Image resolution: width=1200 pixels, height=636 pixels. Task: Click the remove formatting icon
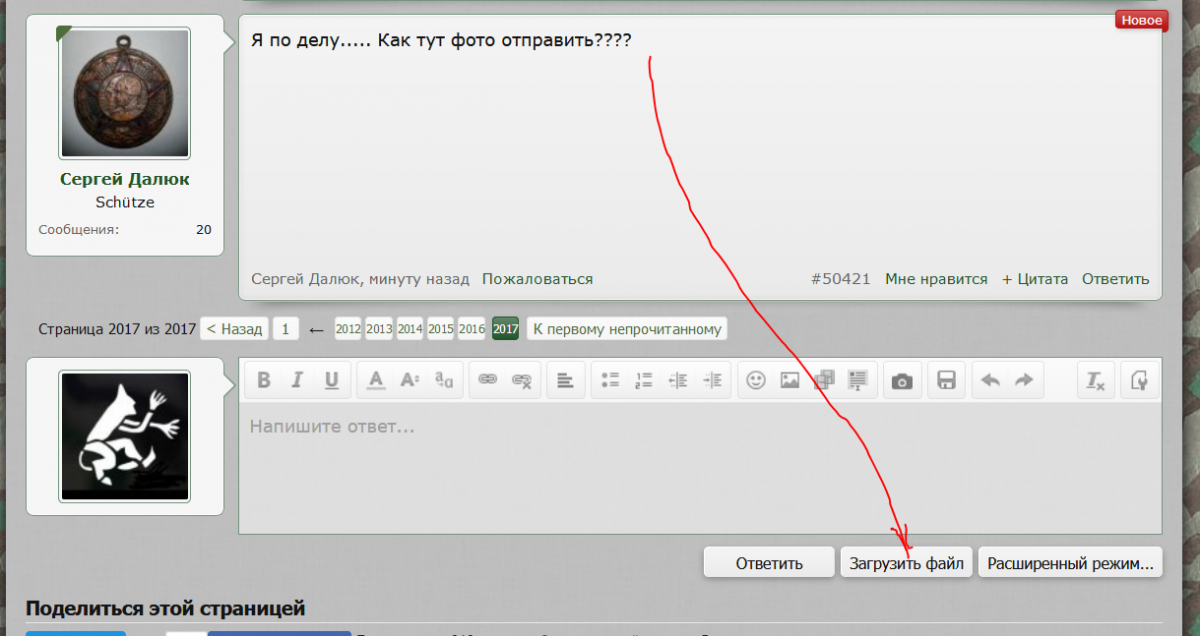tap(1095, 380)
